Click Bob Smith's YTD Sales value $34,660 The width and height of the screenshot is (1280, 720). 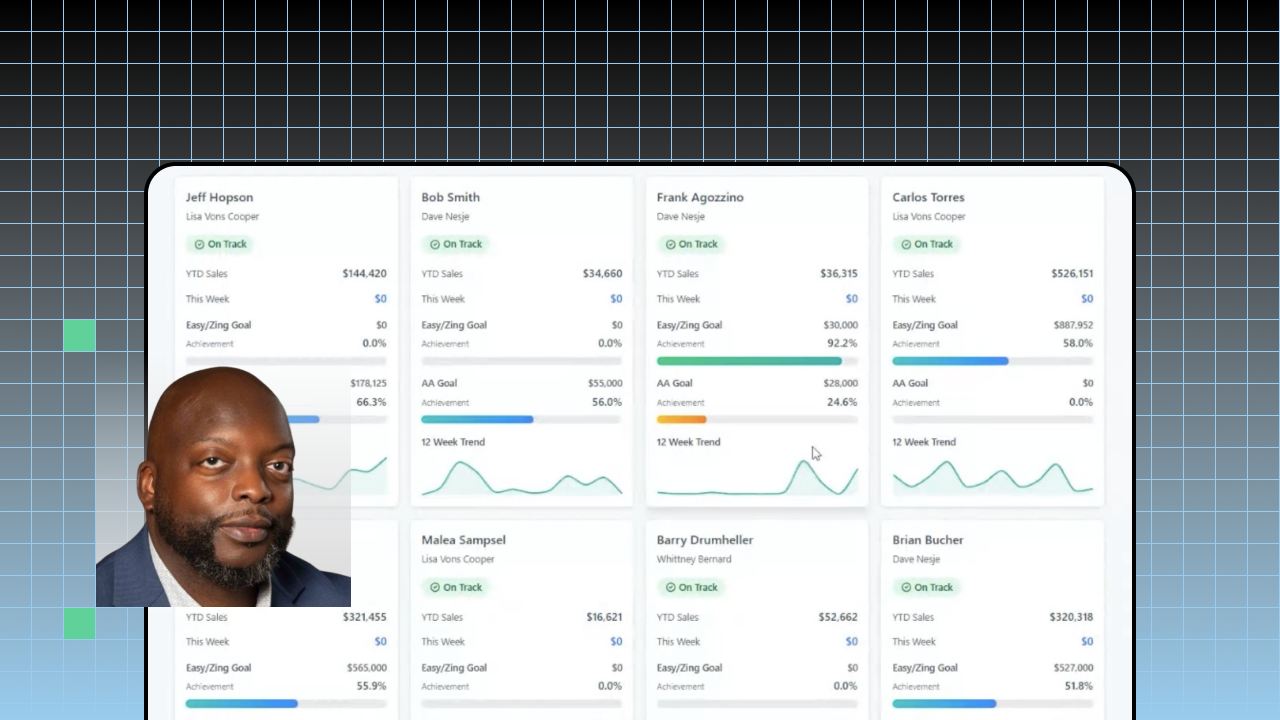(x=602, y=273)
